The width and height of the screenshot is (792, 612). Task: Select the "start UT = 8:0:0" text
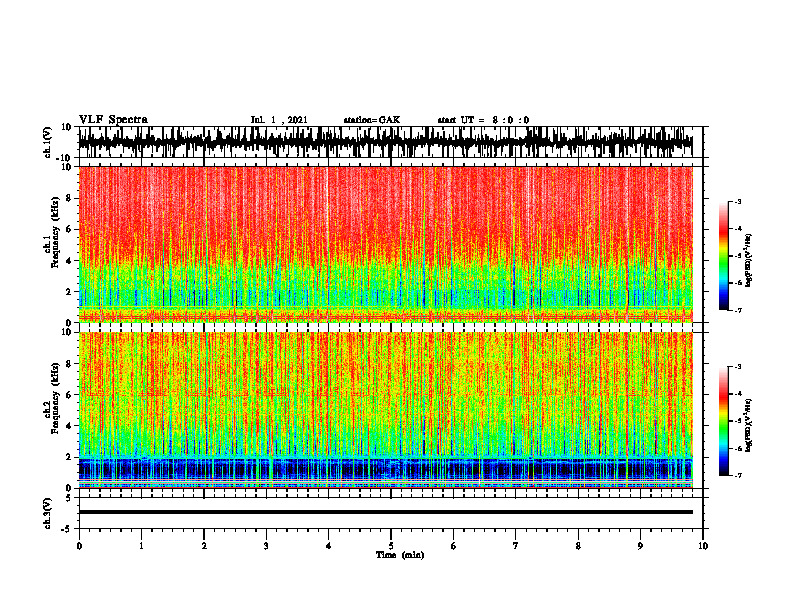483,120
